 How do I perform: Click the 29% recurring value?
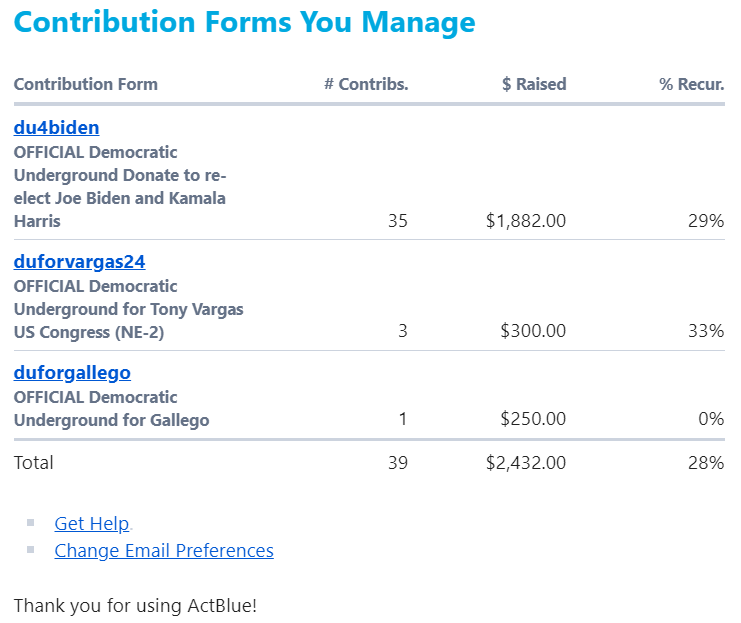705,221
